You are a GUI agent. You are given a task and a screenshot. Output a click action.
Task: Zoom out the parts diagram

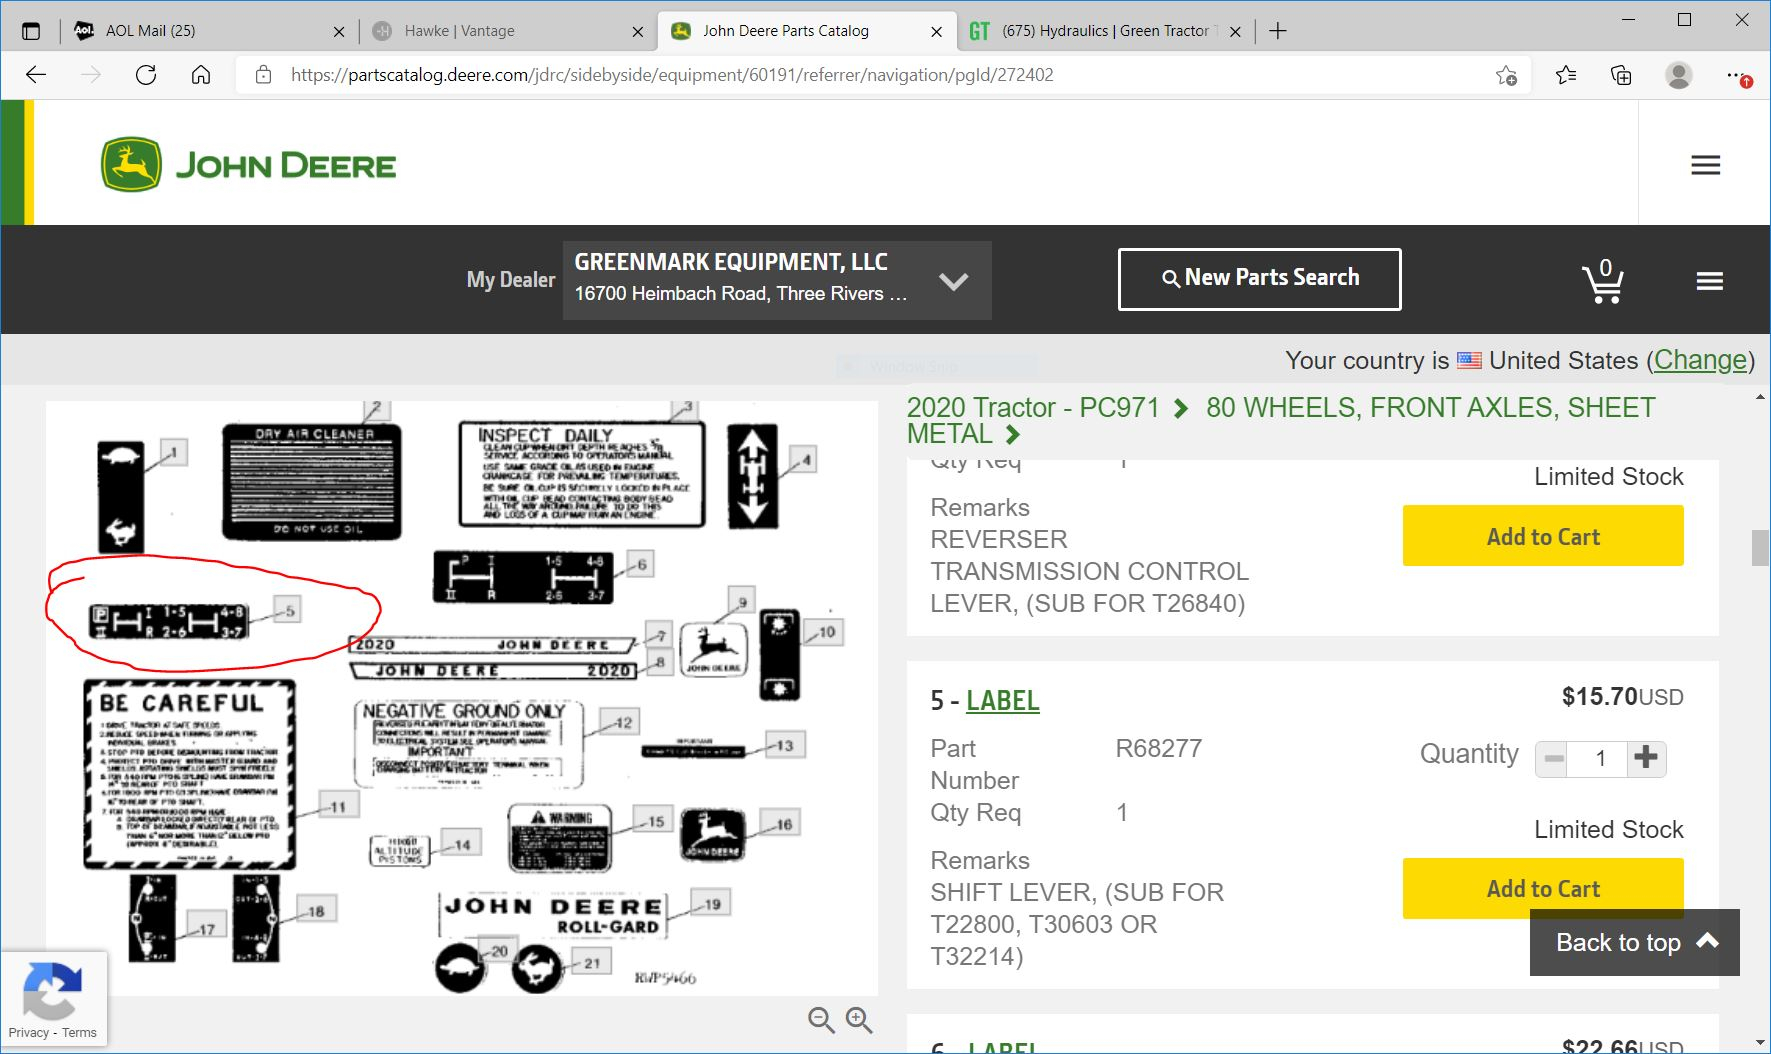(821, 1020)
